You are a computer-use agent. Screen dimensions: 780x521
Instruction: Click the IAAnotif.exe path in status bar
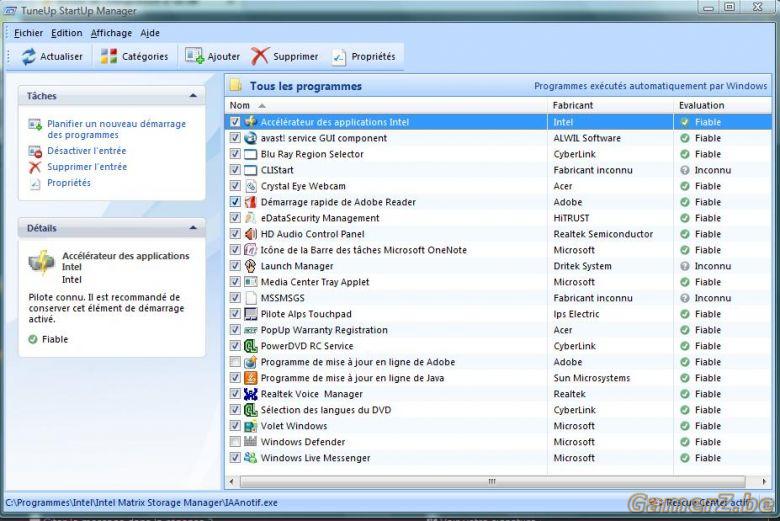[141, 503]
